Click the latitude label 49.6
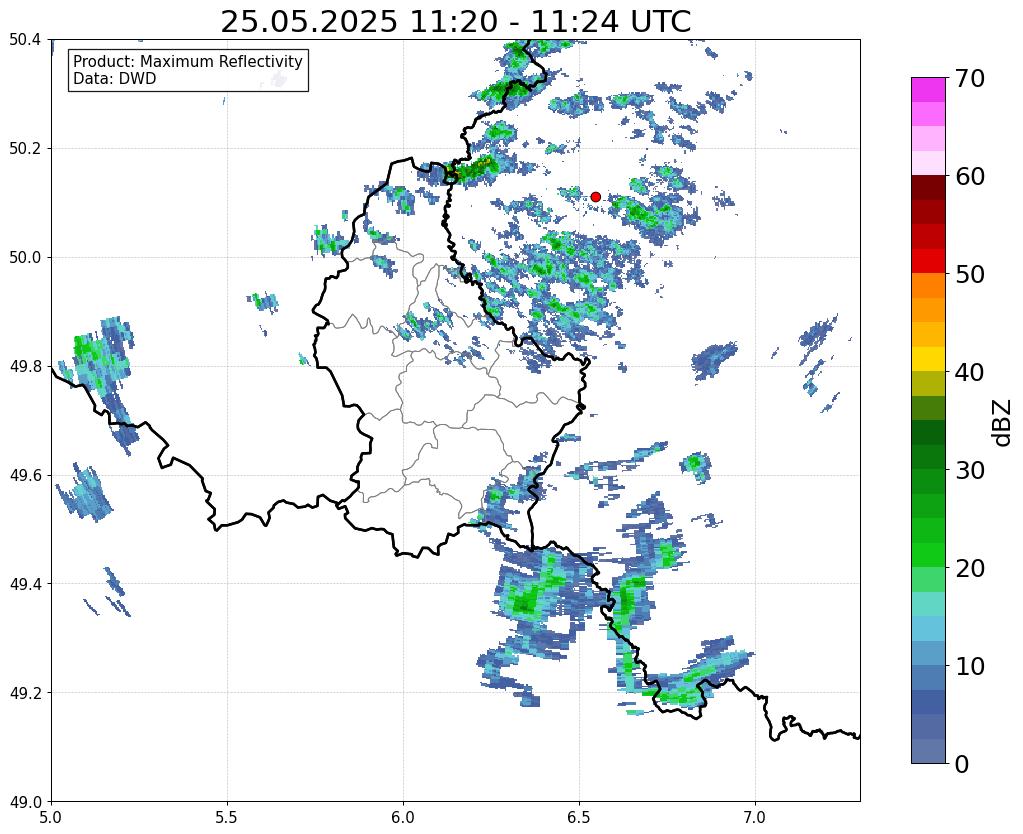Viewport: 1023px width, 834px height. coord(25,476)
